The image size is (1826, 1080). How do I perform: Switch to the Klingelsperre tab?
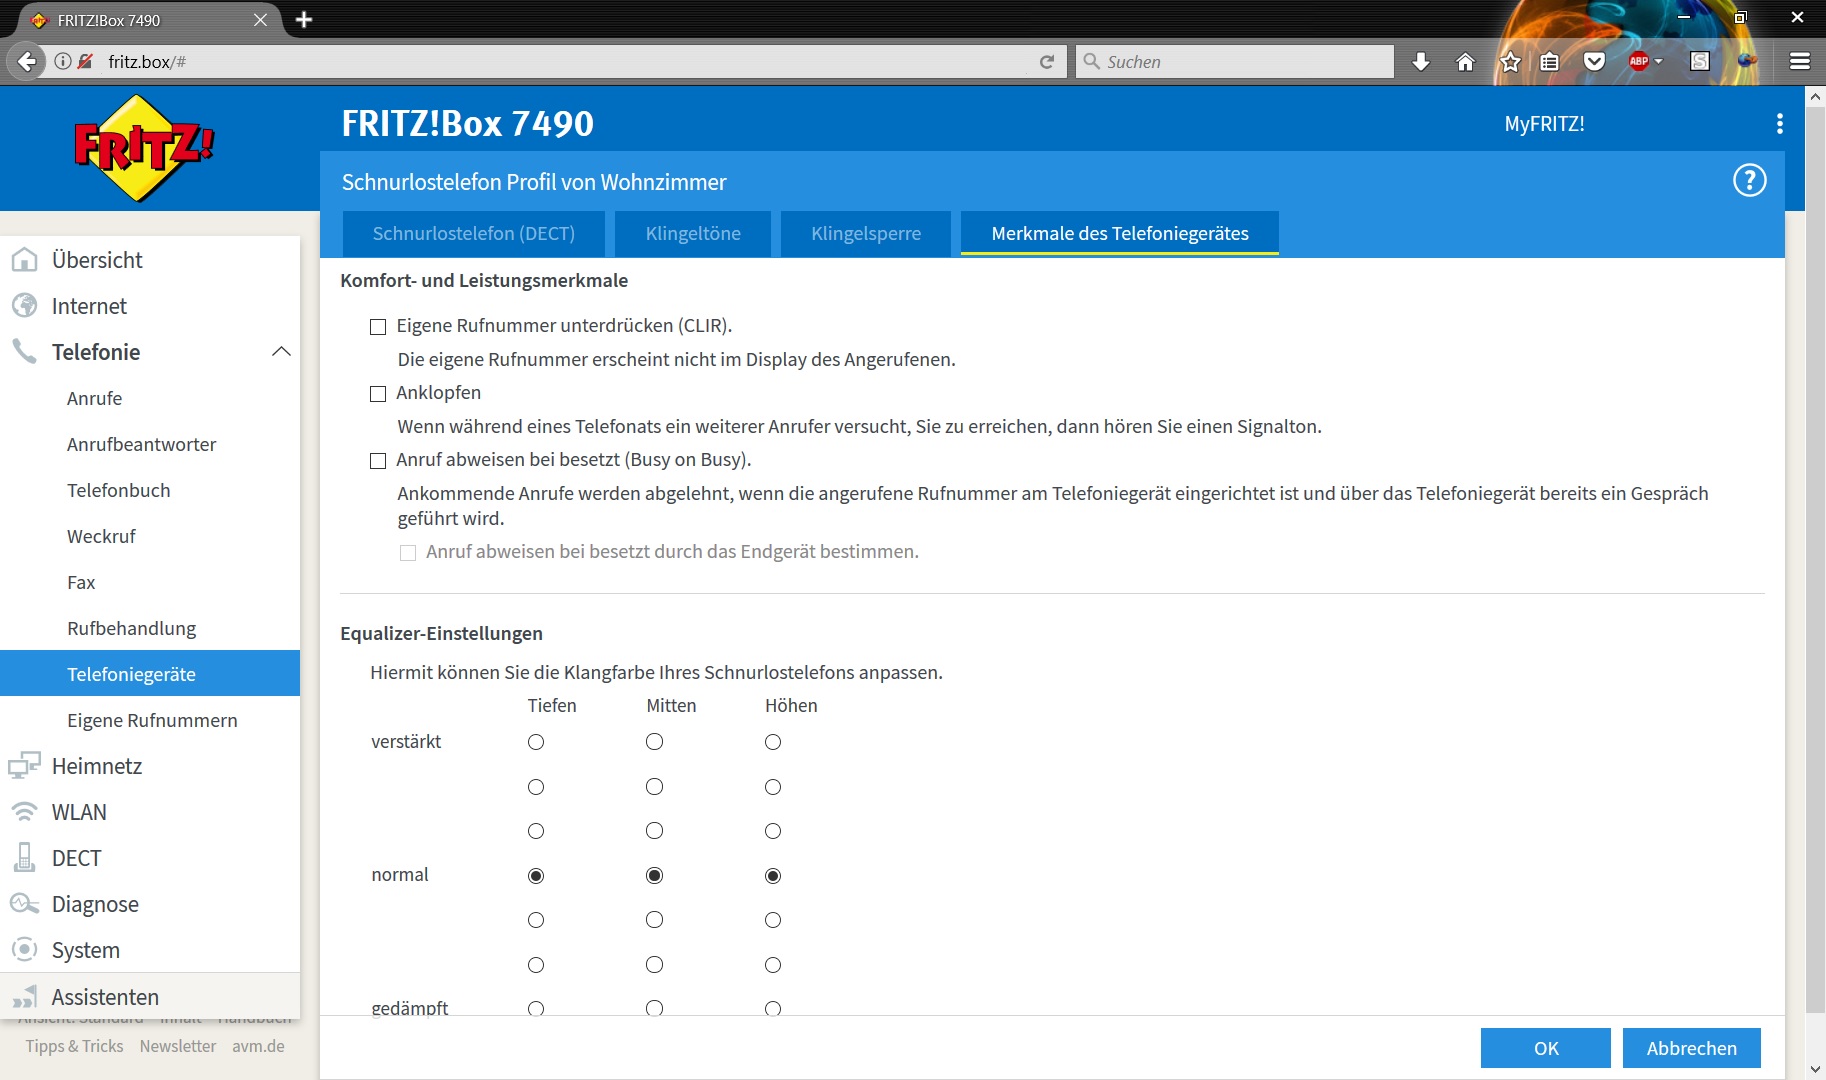point(866,233)
